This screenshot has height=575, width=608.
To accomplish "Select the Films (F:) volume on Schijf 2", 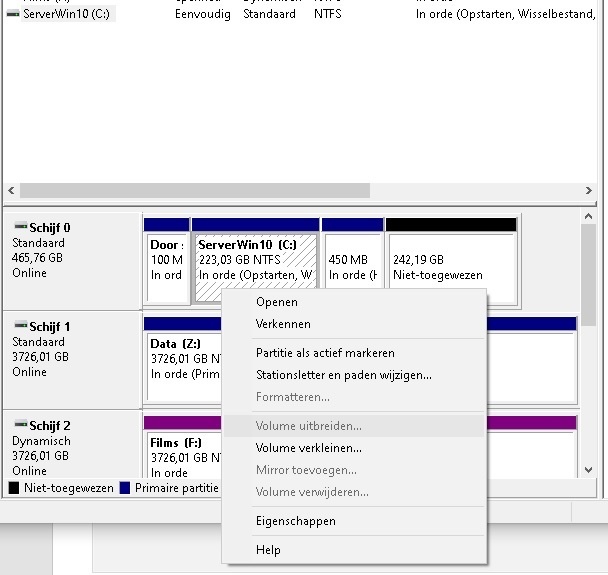I will [182, 446].
